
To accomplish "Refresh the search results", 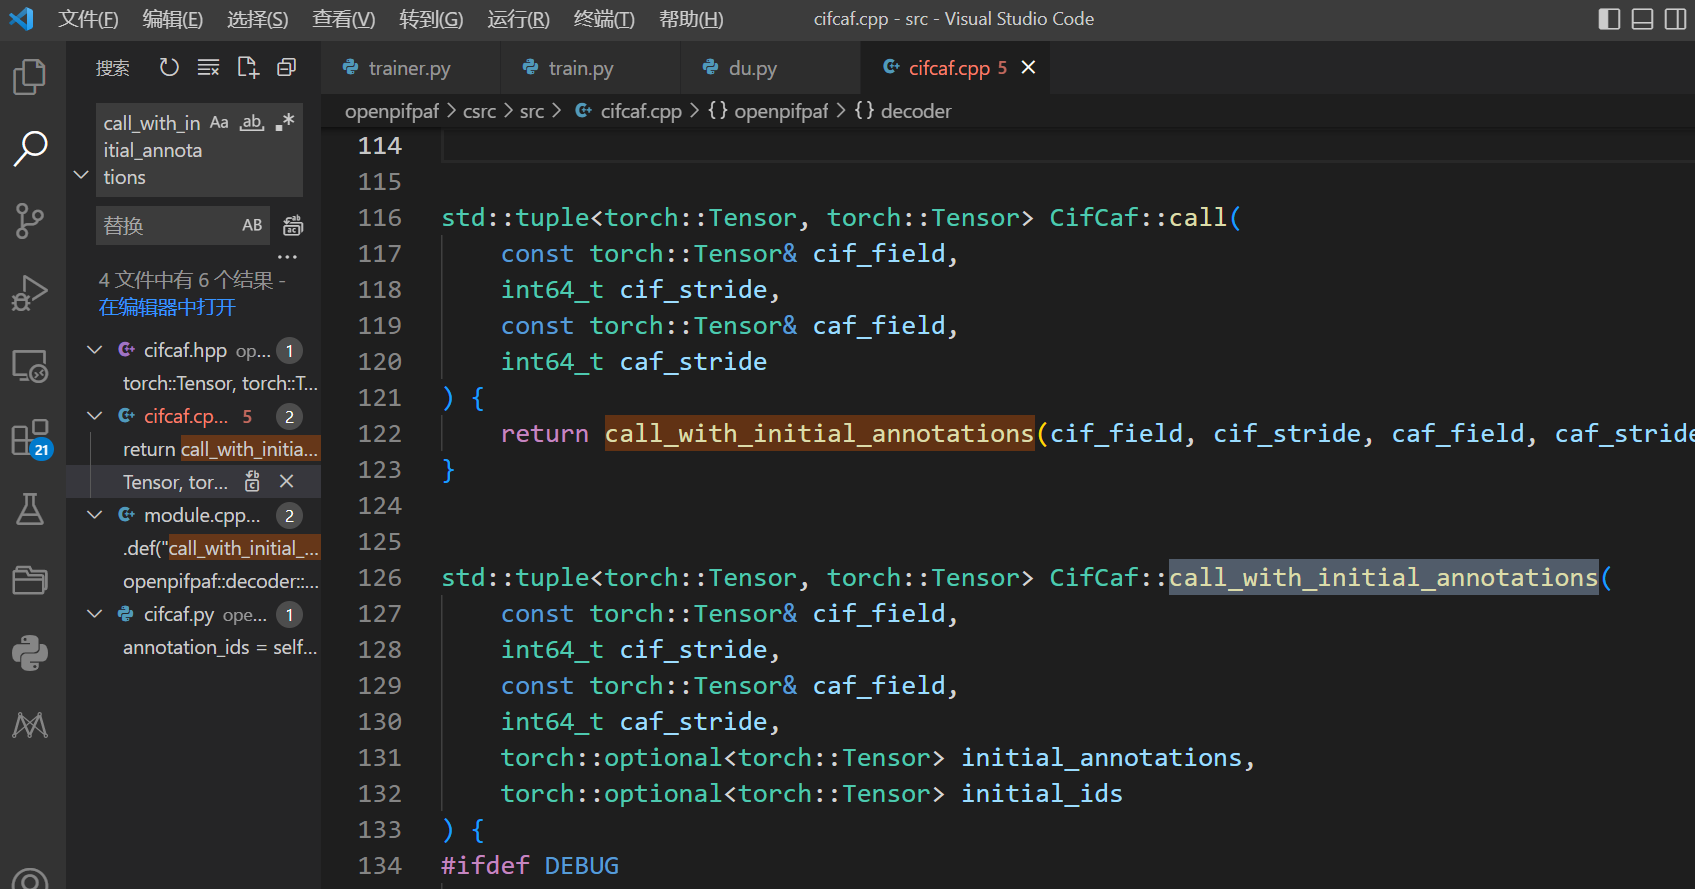I will pyautogui.click(x=169, y=67).
